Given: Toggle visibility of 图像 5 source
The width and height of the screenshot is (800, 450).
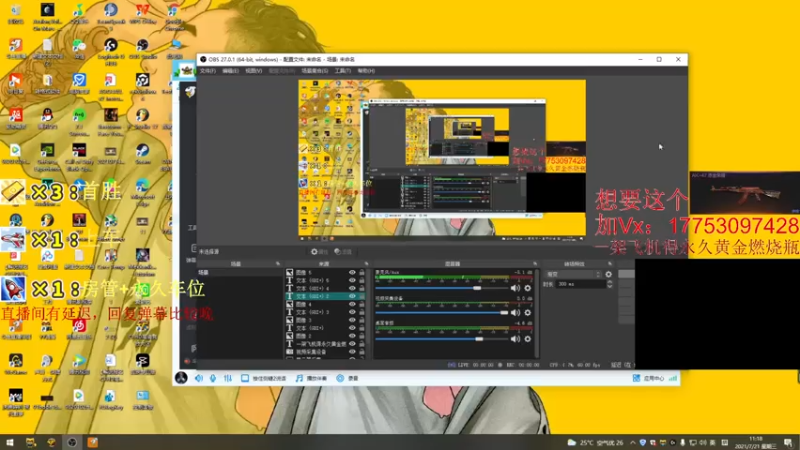Looking at the screenshot, I should (x=352, y=272).
